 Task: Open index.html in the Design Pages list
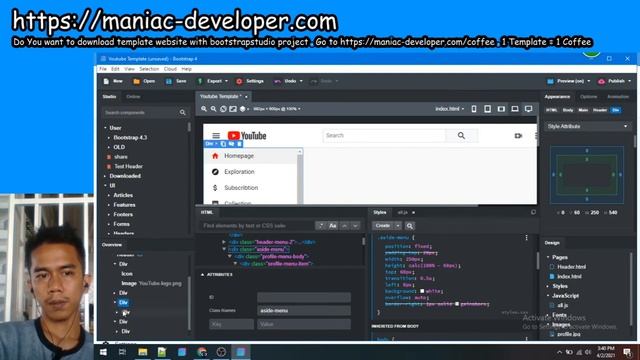(x=569, y=276)
